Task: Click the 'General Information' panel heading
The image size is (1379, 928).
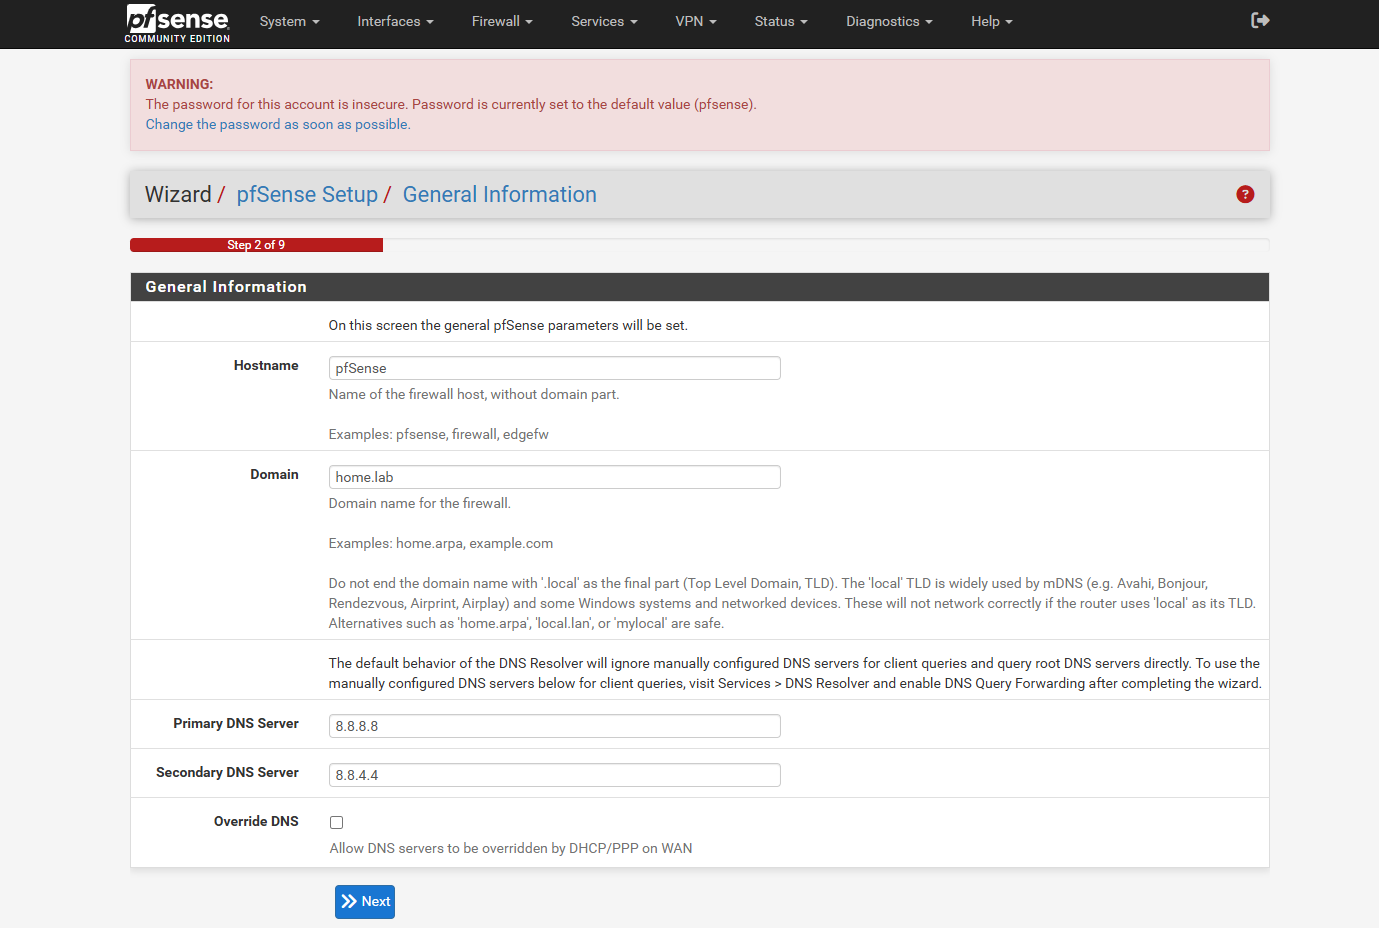Action: click(x=226, y=287)
